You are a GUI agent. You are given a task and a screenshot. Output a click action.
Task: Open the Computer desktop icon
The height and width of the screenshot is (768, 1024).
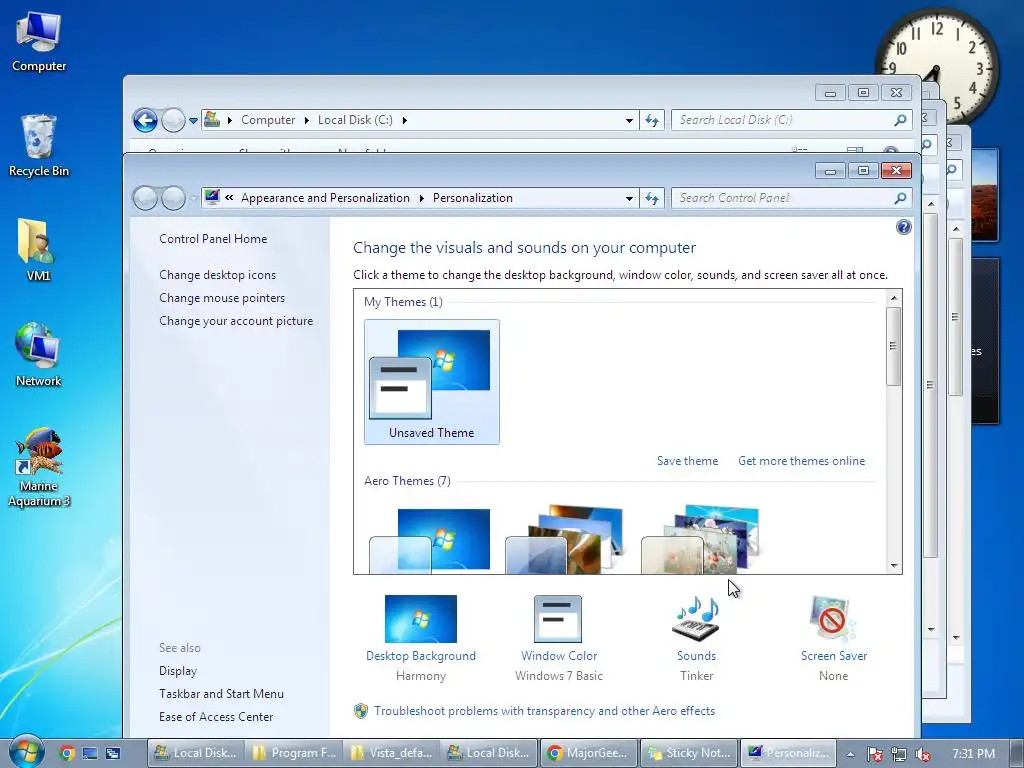coord(39,41)
